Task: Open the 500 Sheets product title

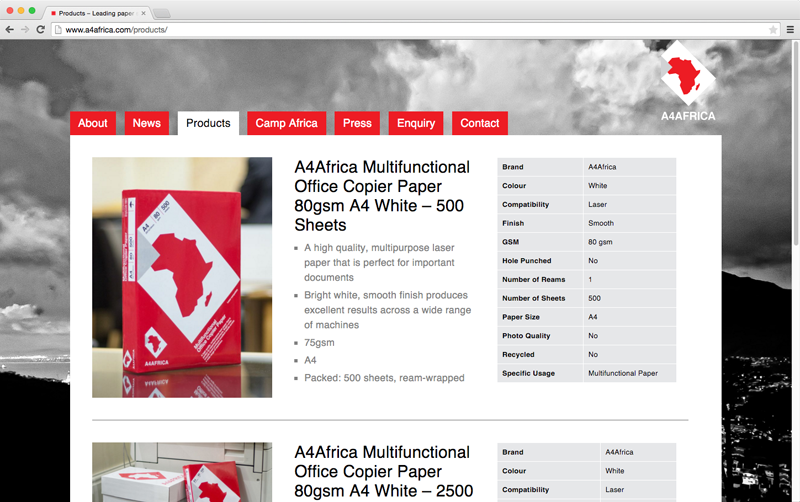Action: pyautogui.click(x=382, y=196)
